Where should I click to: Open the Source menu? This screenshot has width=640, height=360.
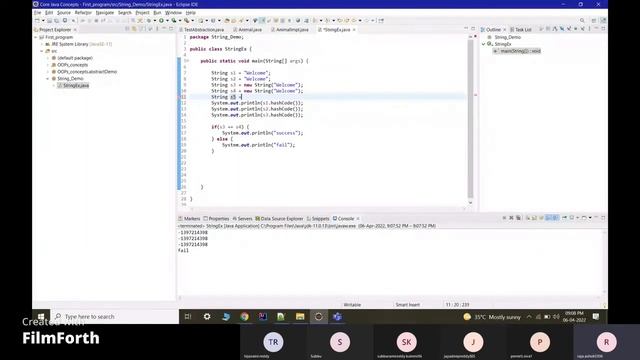64,13
